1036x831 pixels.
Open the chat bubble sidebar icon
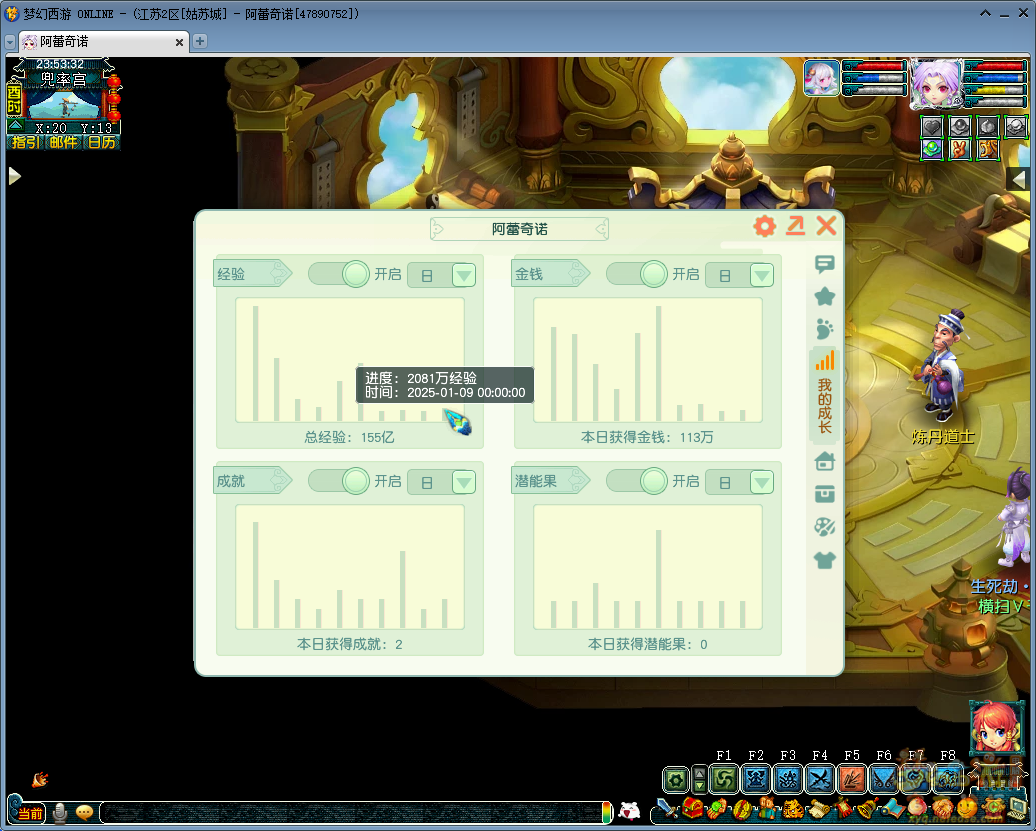[x=825, y=264]
